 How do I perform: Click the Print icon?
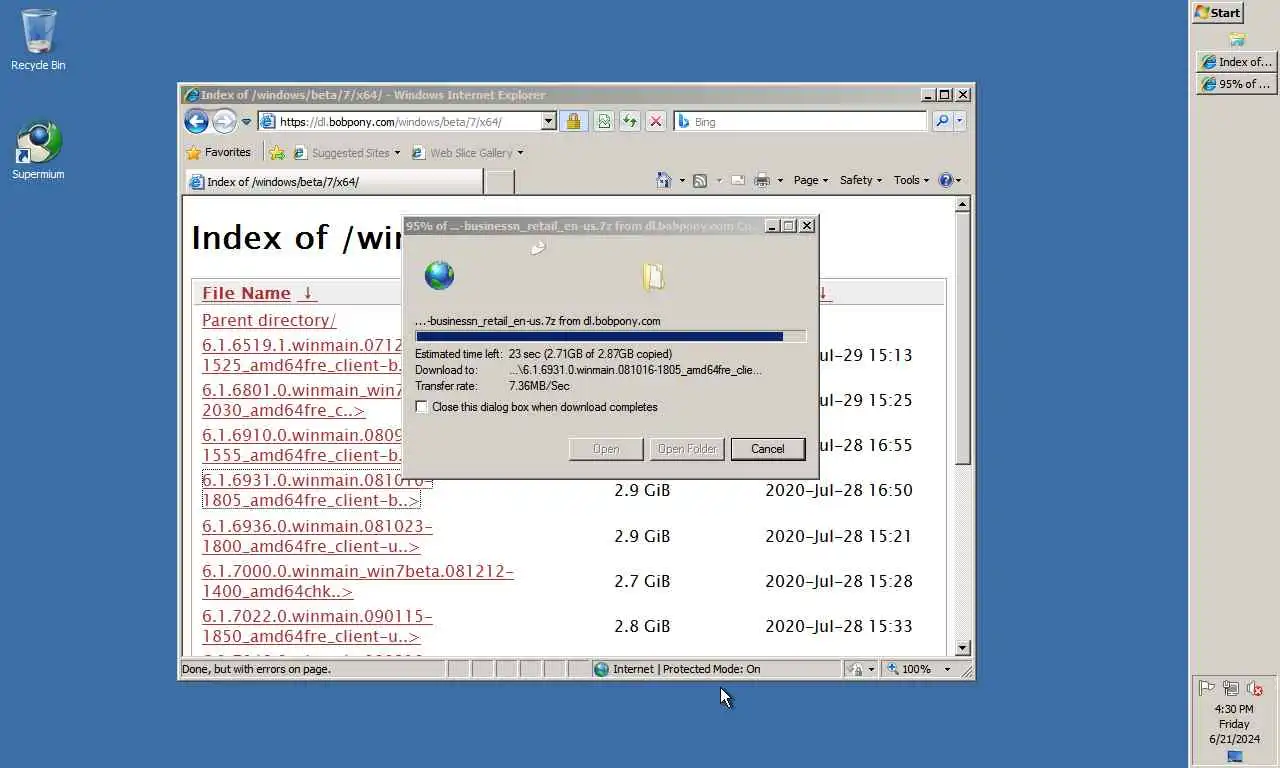[762, 180]
